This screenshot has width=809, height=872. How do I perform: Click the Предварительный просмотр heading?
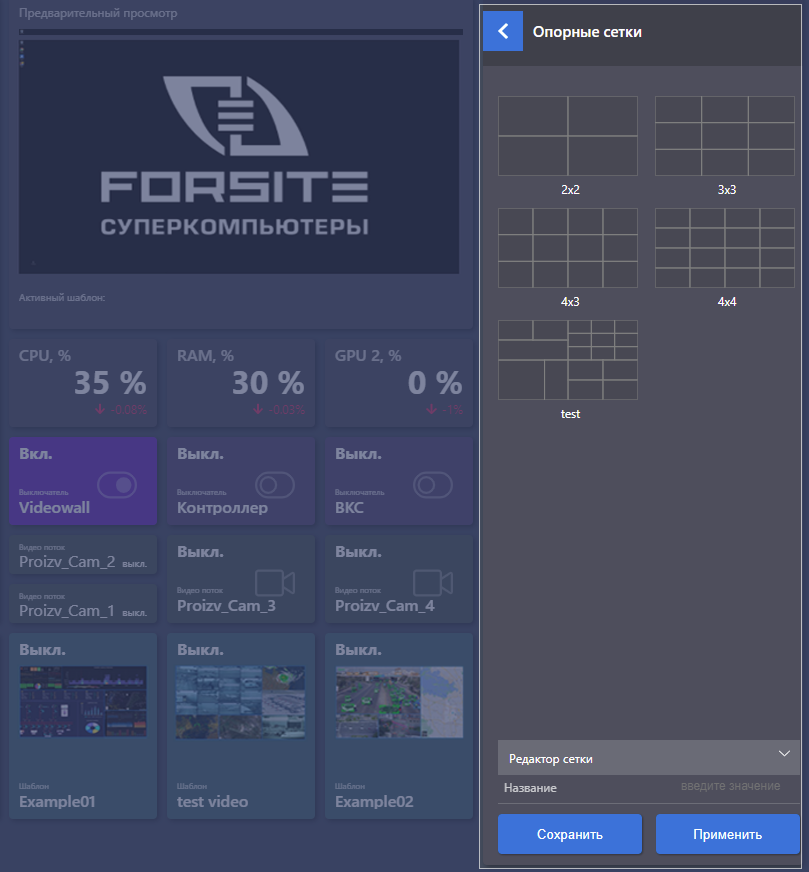click(x=98, y=13)
